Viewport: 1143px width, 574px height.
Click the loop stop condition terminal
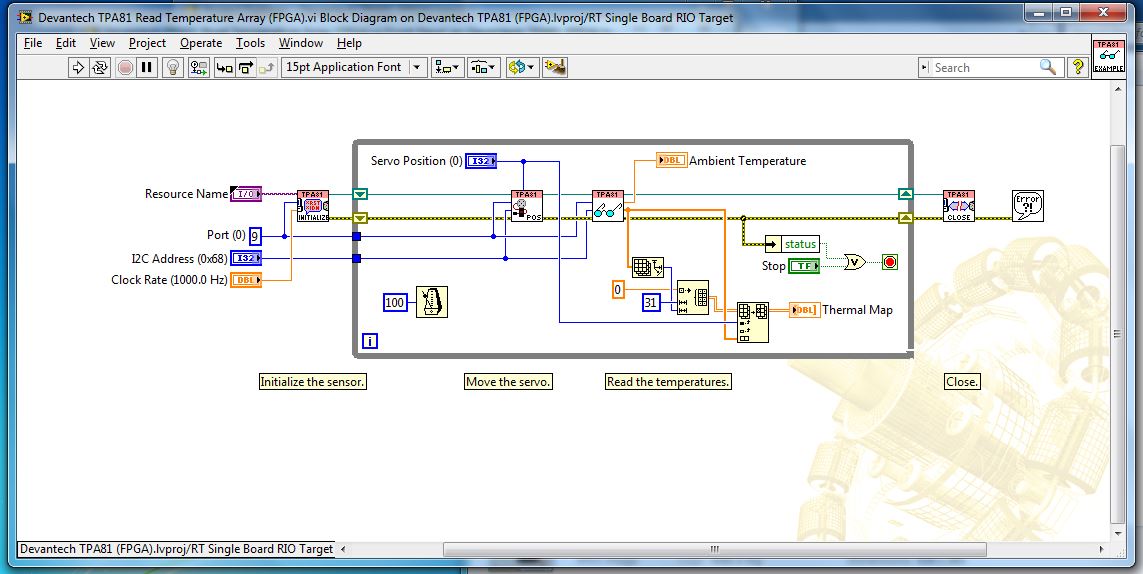tap(889, 262)
